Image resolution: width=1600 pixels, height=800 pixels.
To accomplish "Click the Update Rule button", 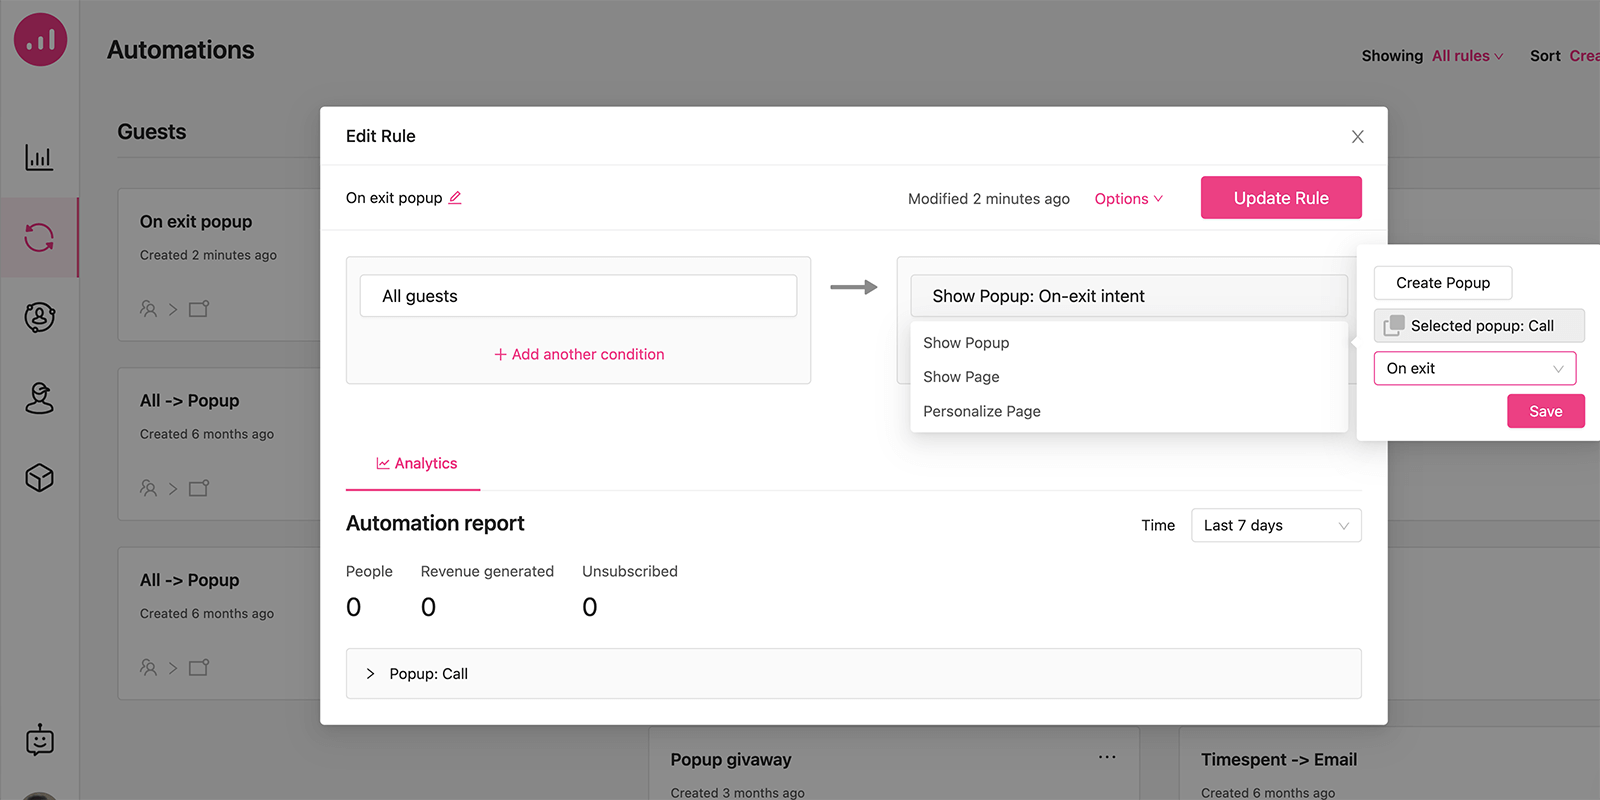I will tap(1280, 198).
